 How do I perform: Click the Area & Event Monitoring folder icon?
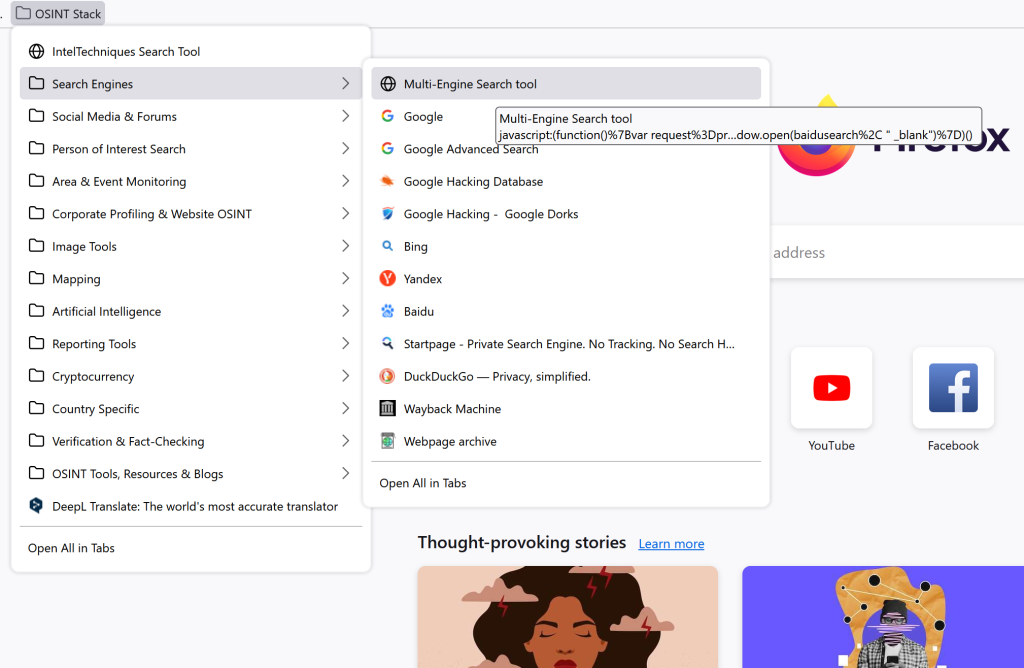tap(37, 181)
